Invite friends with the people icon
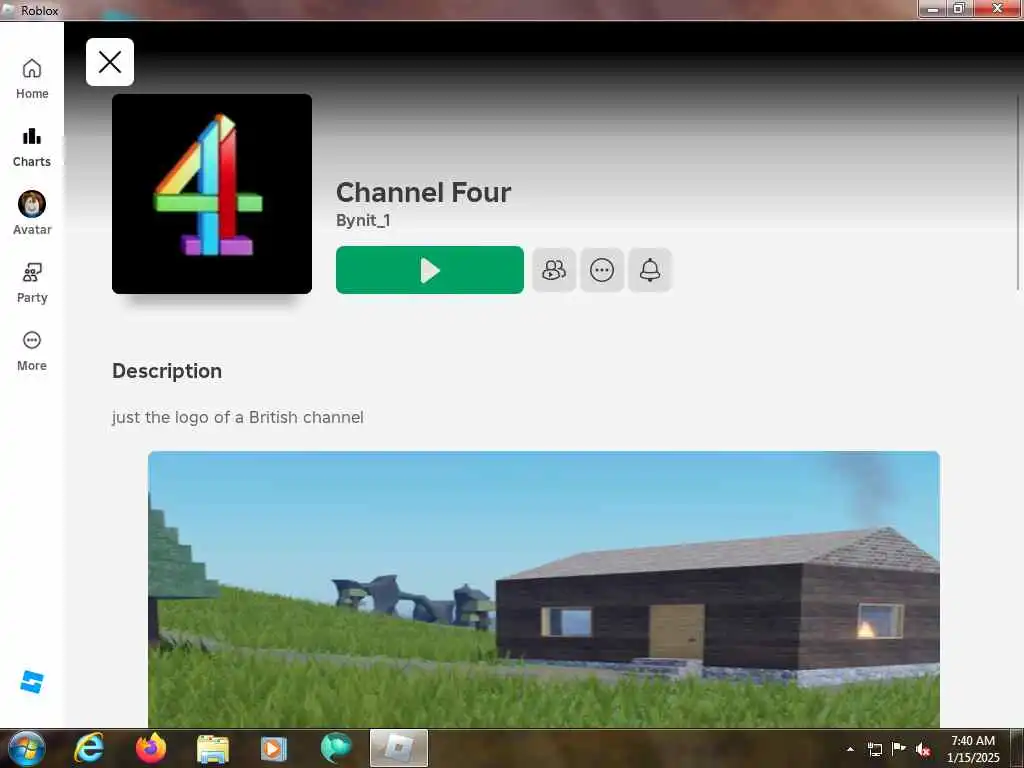The width and height of the screenshot is (1024, 768). point(554,270)
